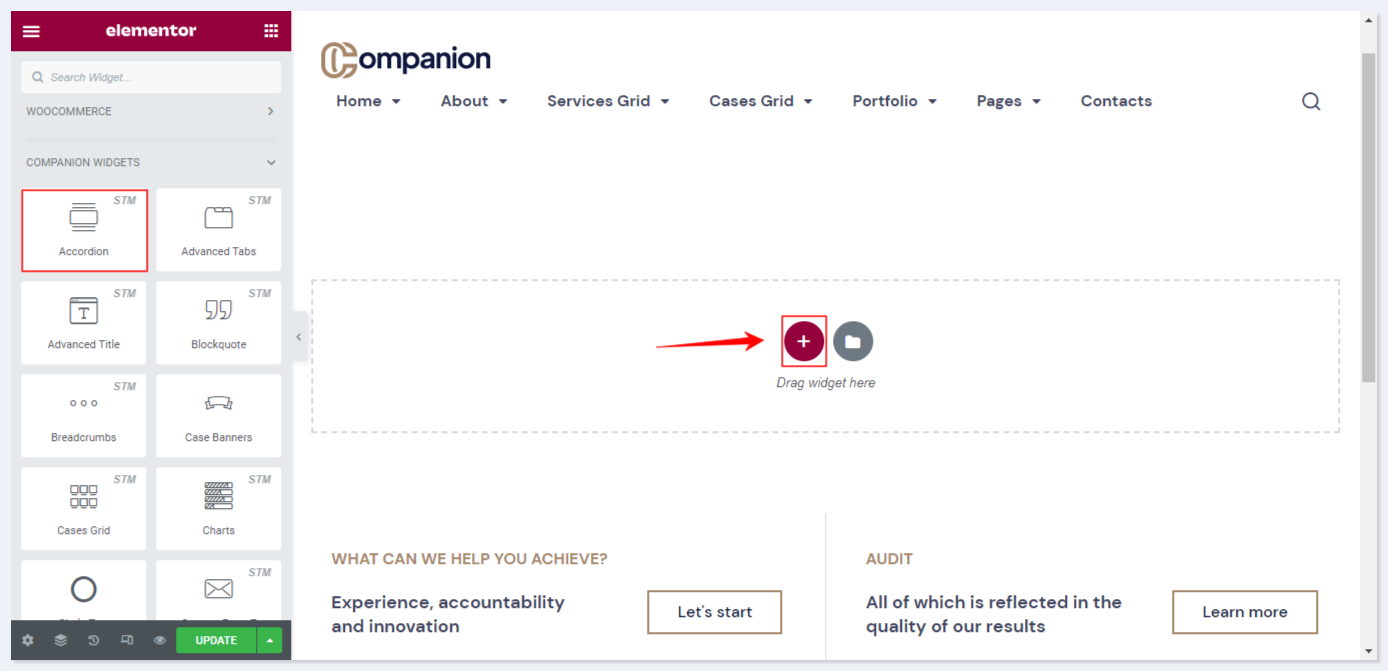
Task: Select the Accordion widget
Action: pyautogui.click(x=84, y=230)
